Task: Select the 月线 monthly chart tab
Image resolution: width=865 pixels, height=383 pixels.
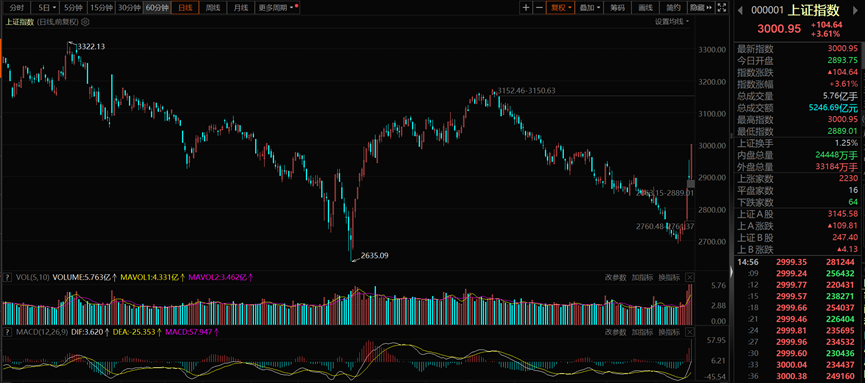Action: [x=241, y=8]
